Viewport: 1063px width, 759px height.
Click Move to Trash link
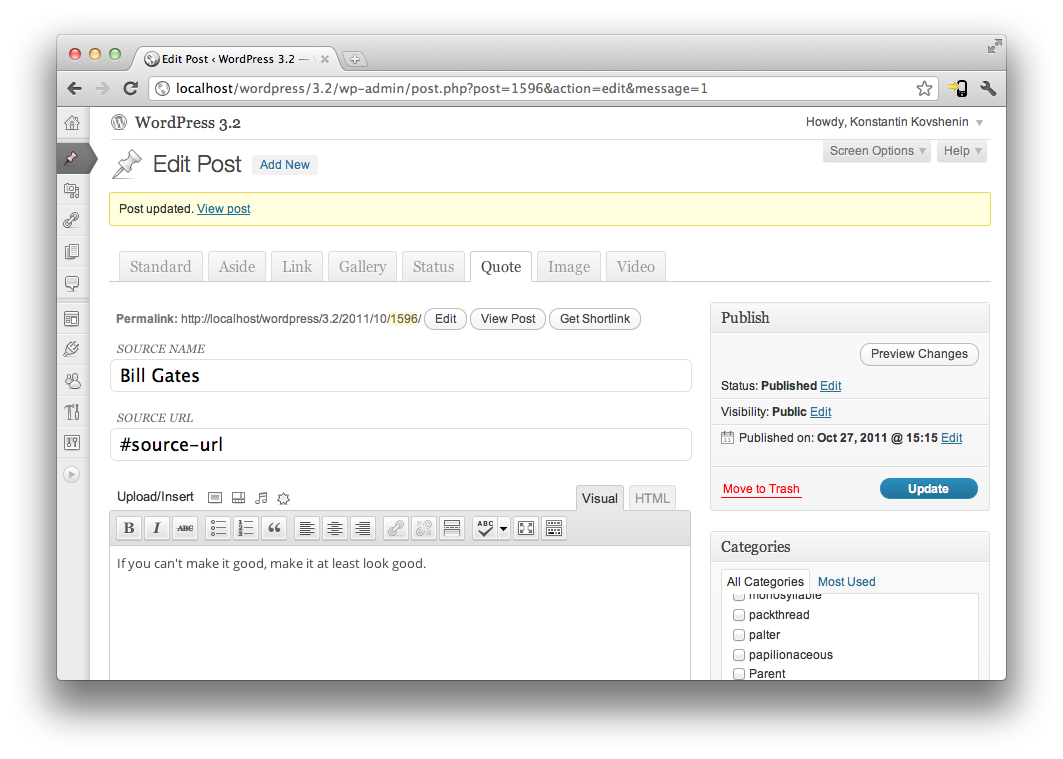[x=761, y=489]
